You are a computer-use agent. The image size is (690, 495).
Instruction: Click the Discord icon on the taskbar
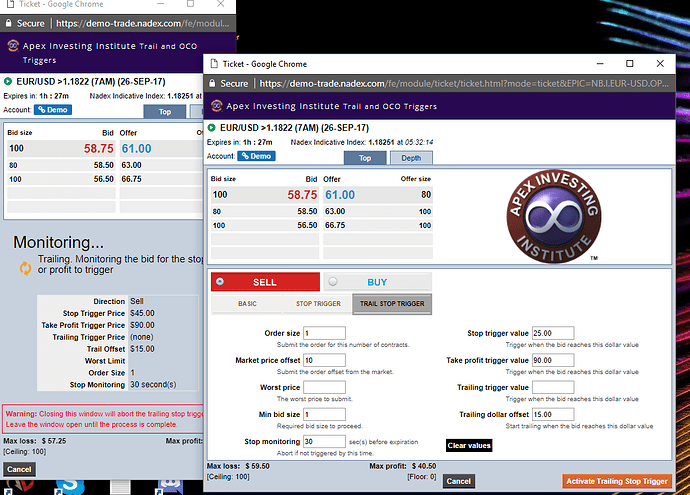[x=169, y=487]
